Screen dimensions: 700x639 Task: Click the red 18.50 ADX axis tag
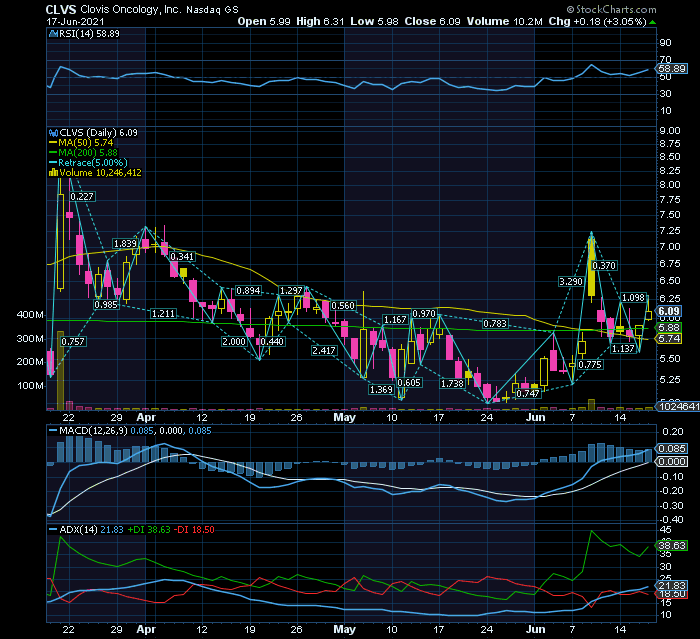coord(672,594)
